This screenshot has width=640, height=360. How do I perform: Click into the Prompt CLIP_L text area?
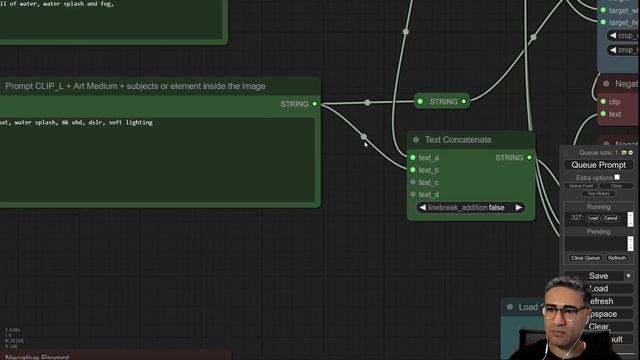157,160
